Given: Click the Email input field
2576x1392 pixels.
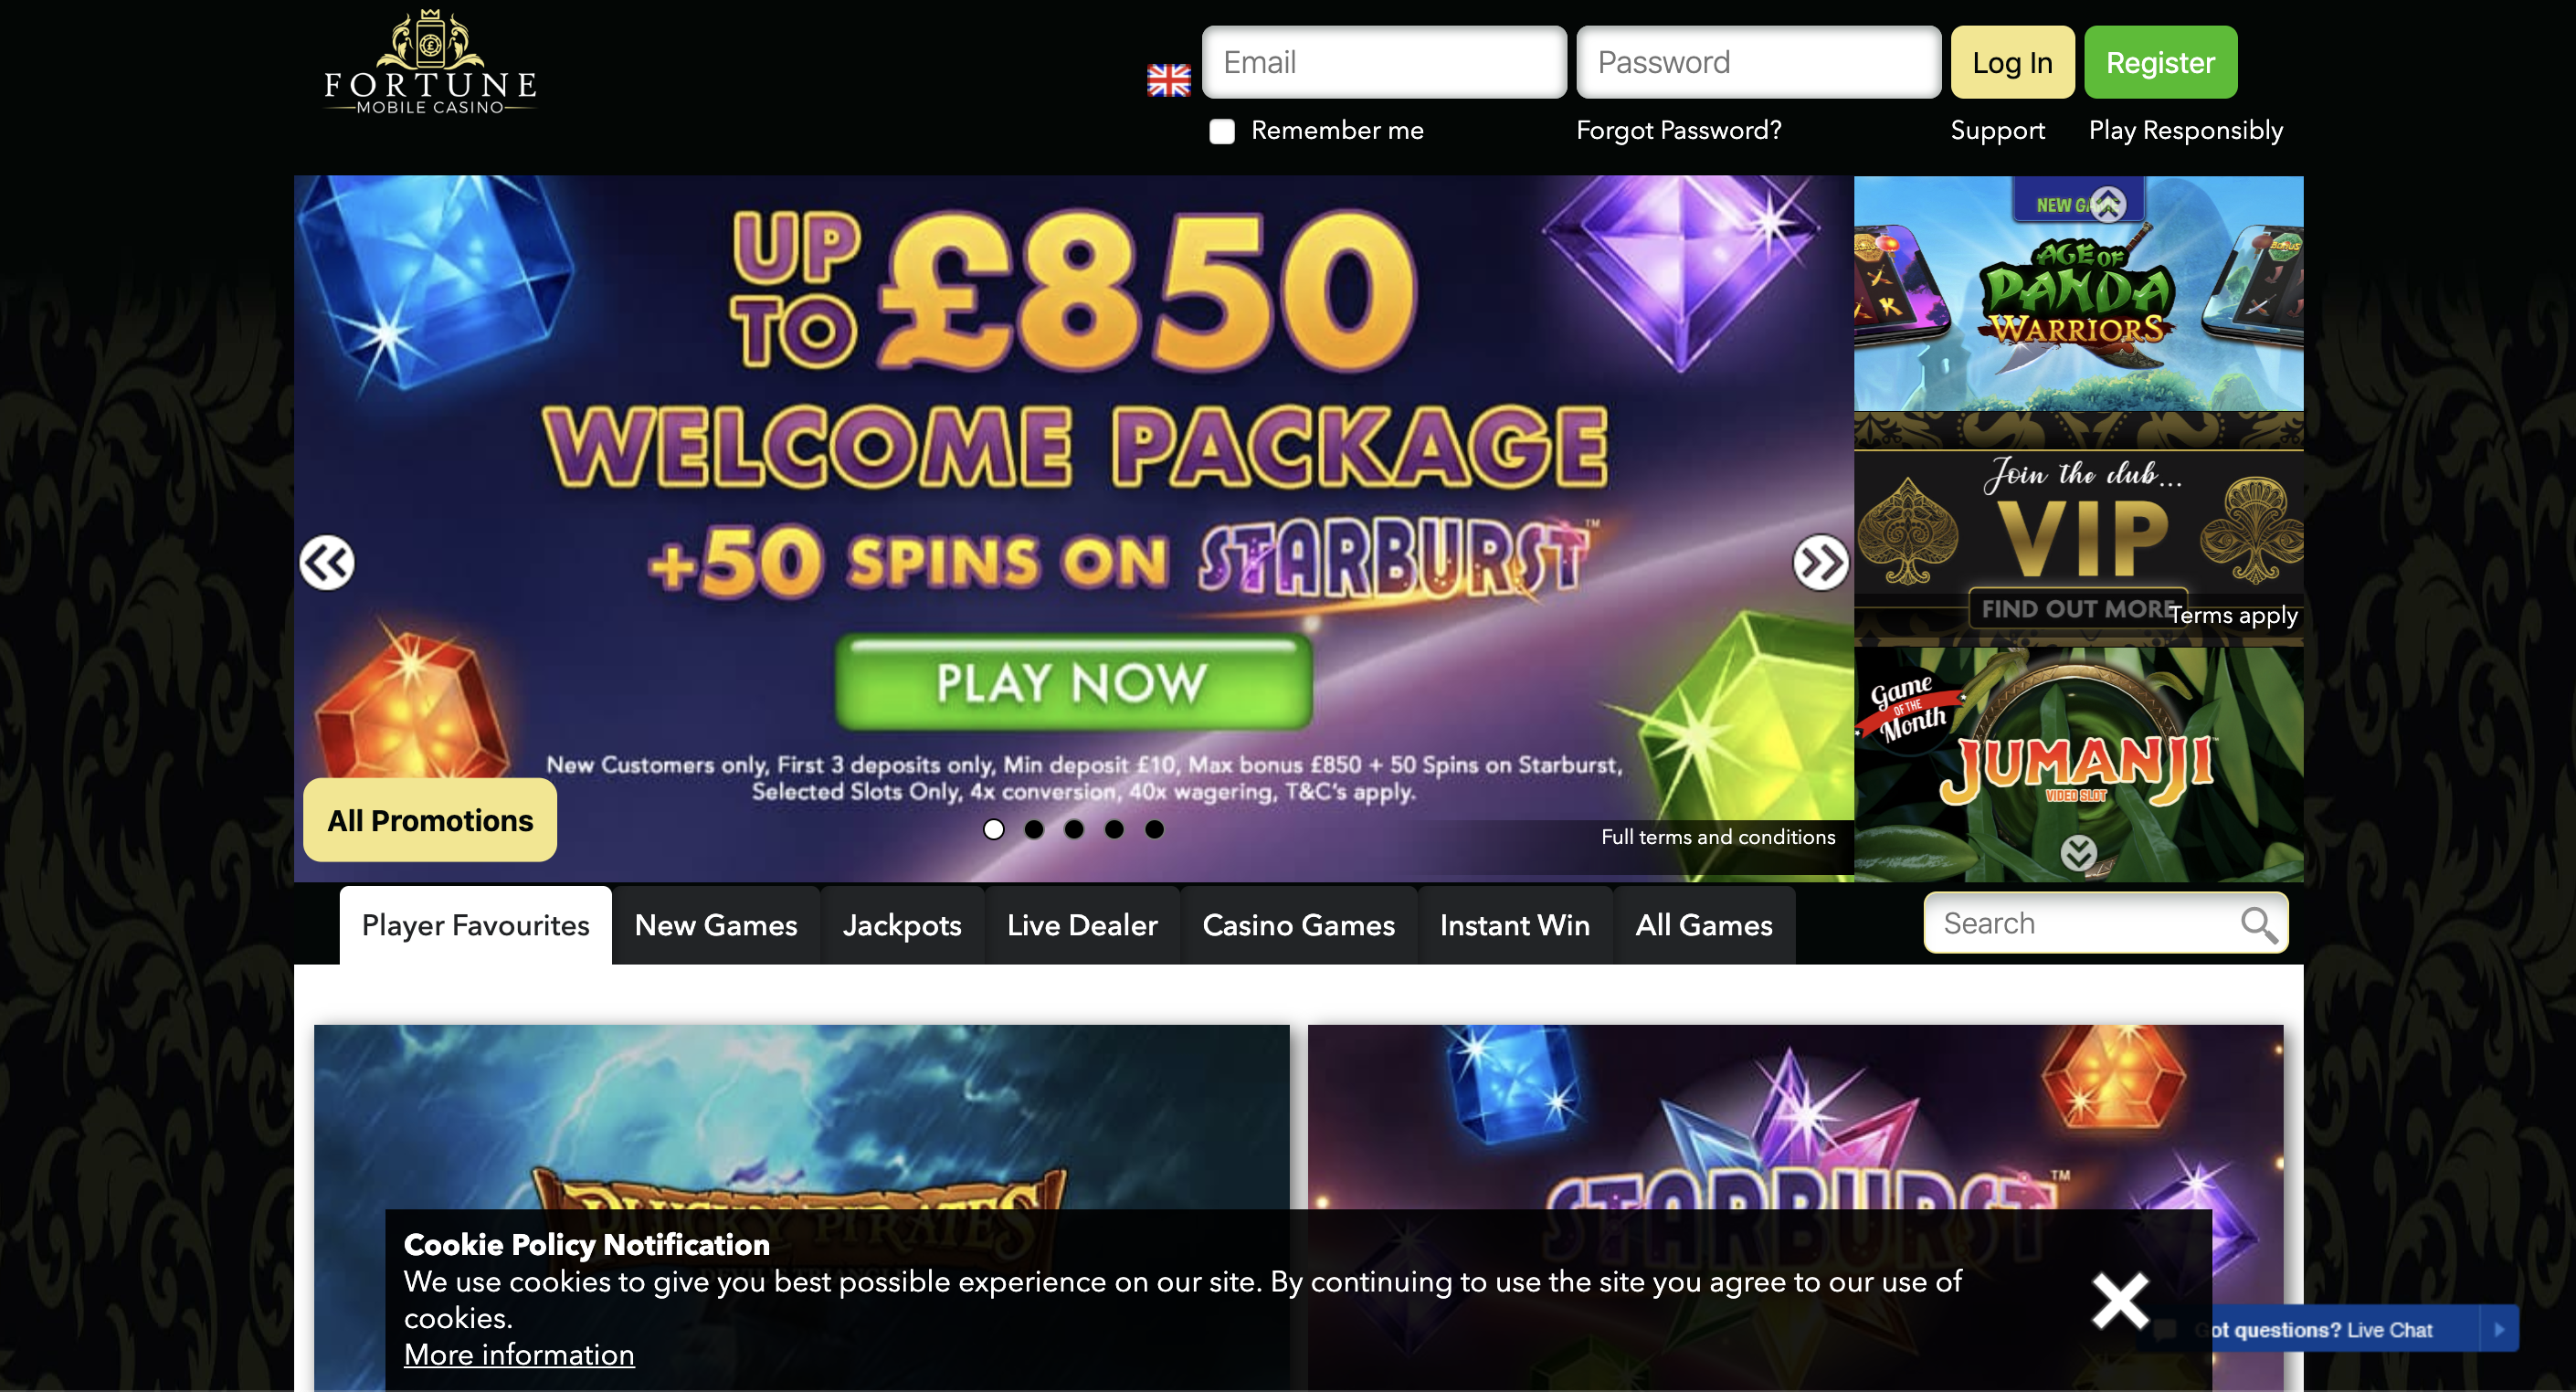Looking at the screenshot, I should [x=1384, y=62].
